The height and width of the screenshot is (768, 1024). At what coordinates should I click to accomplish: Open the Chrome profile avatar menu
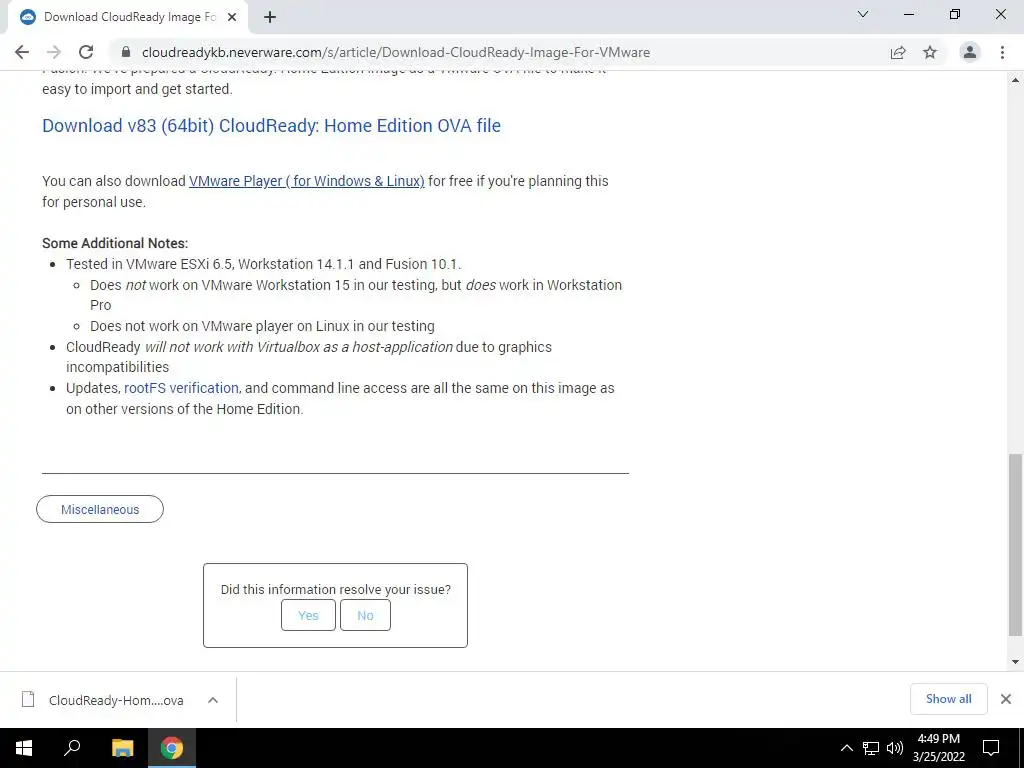[970, 52]
